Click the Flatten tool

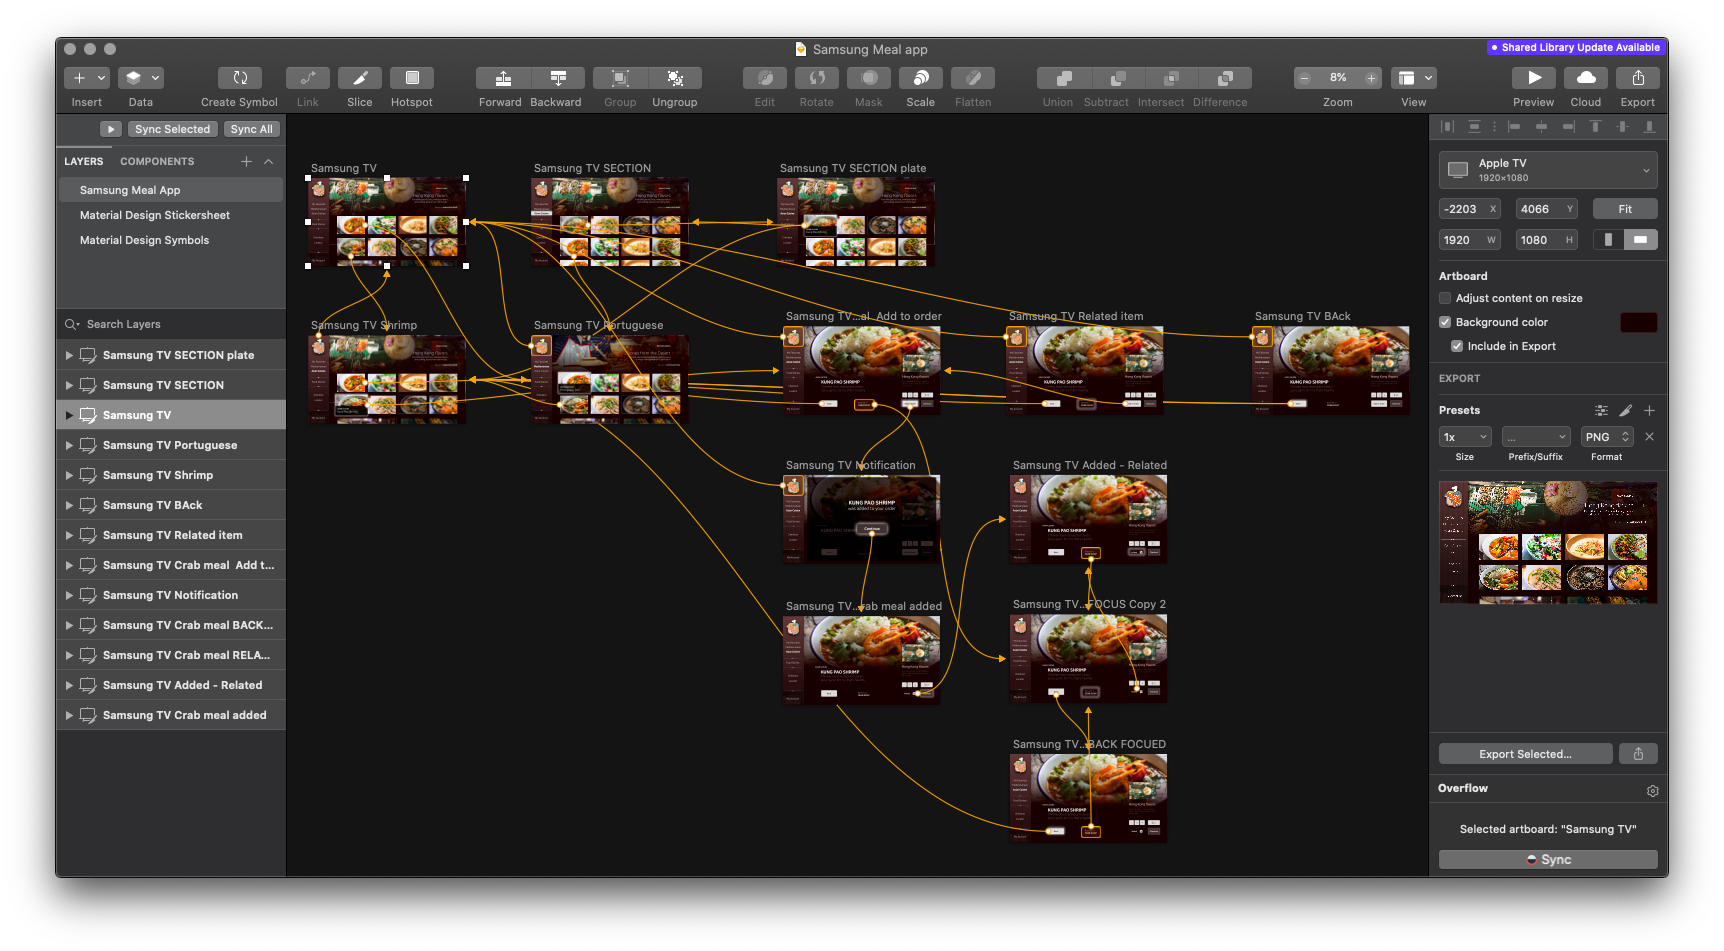(973, 78)
